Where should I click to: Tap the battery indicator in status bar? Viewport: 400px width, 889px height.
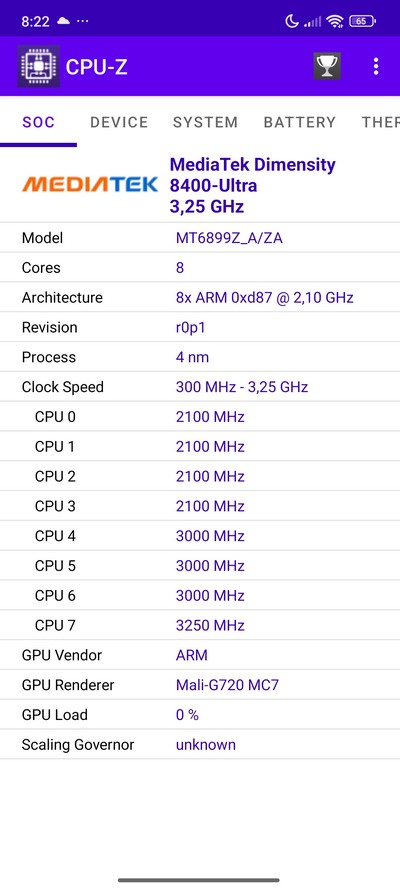pos(363,22)
